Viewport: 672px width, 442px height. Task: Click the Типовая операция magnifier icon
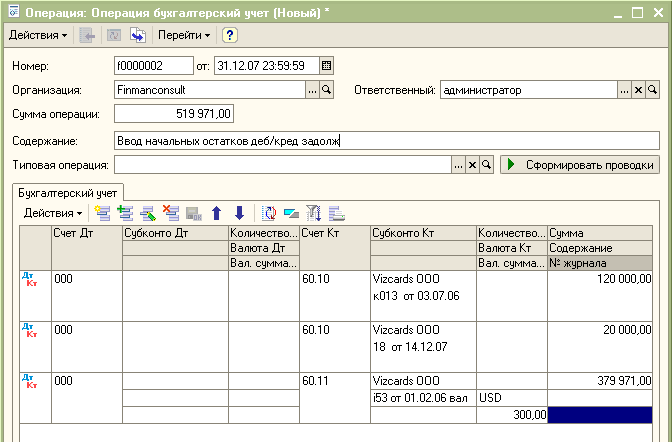click(486, 165)
